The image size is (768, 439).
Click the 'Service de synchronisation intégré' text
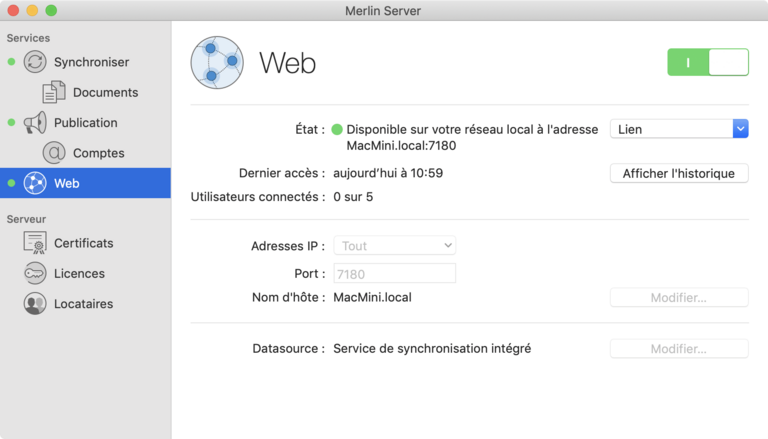(432, 348)
